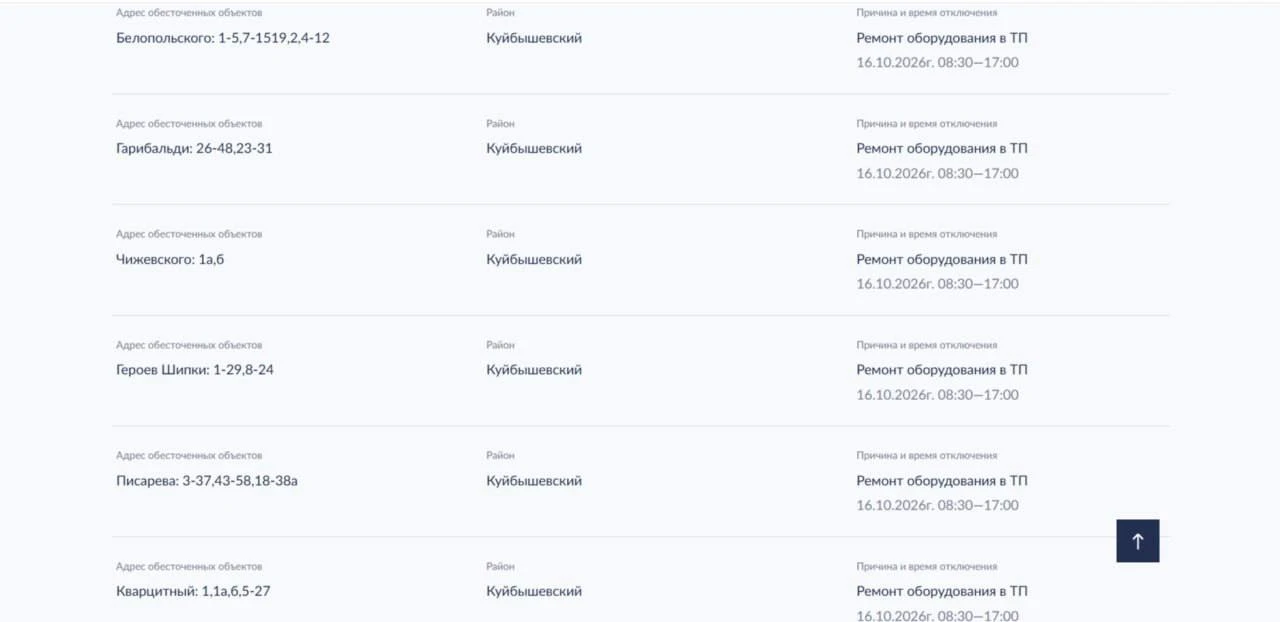This screenshot has height=622, width=1280.
Task: Select the Героев Шипки address entry
Action: tap(195, 370)
